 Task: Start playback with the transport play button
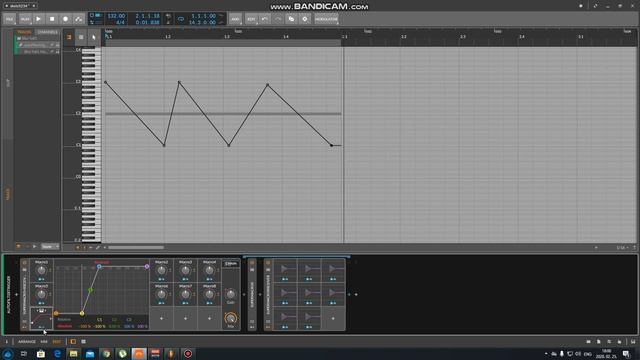point(38,19)
